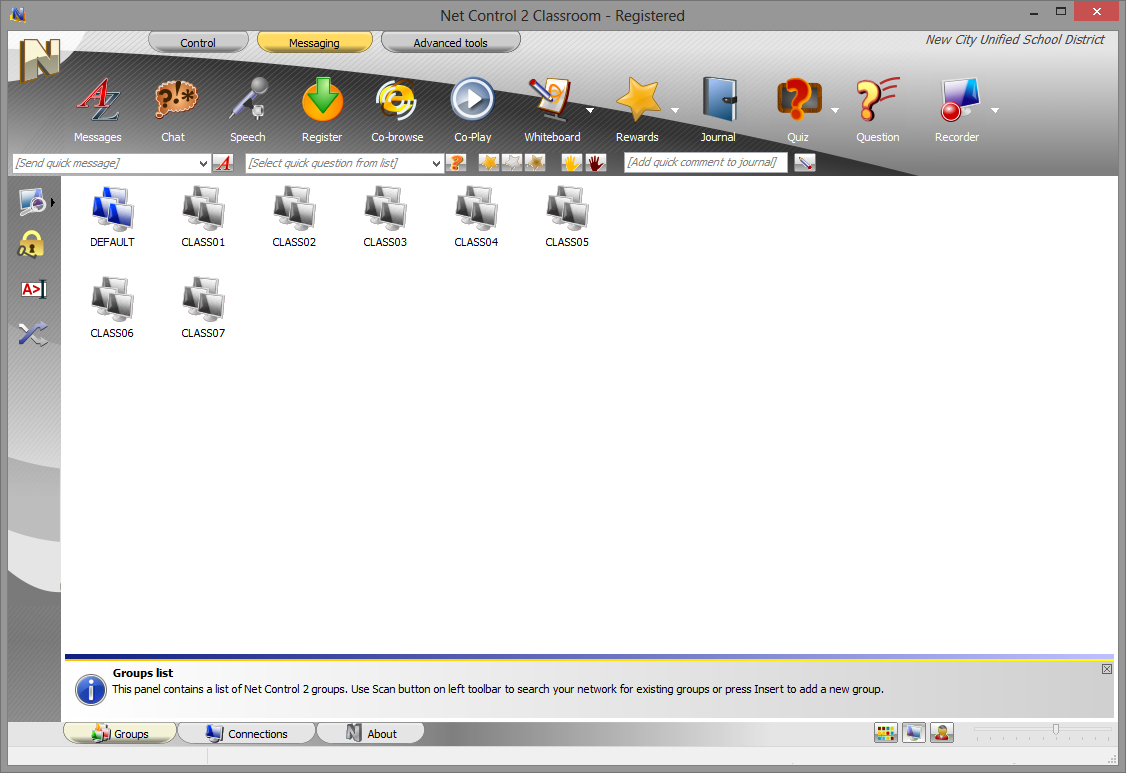1126x773 pixels.
Task: Open About bottom tab
Action: pyautogui.click(x=371, y=733)
